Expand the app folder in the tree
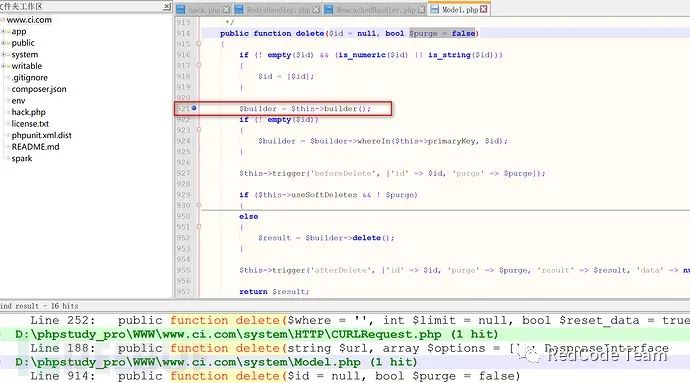Image resolution: width=690 pixels, height=383 pixels. click(x=4, y=32)
